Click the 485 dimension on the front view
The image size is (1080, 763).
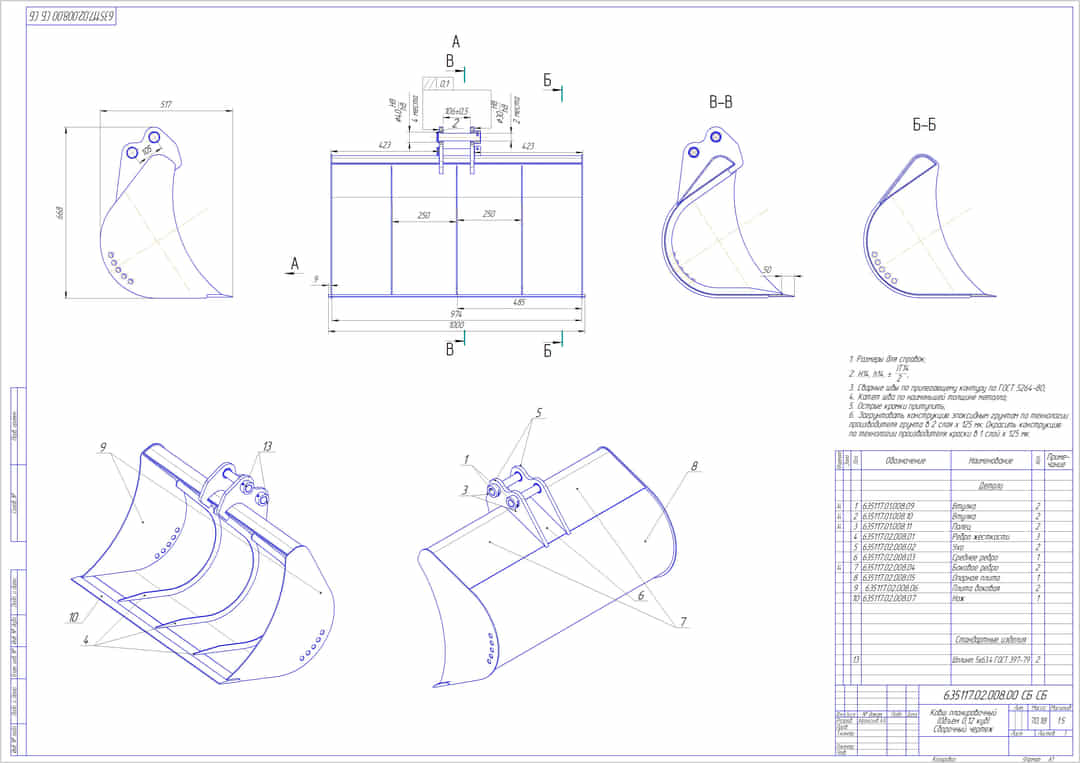[x=519, y=302]
